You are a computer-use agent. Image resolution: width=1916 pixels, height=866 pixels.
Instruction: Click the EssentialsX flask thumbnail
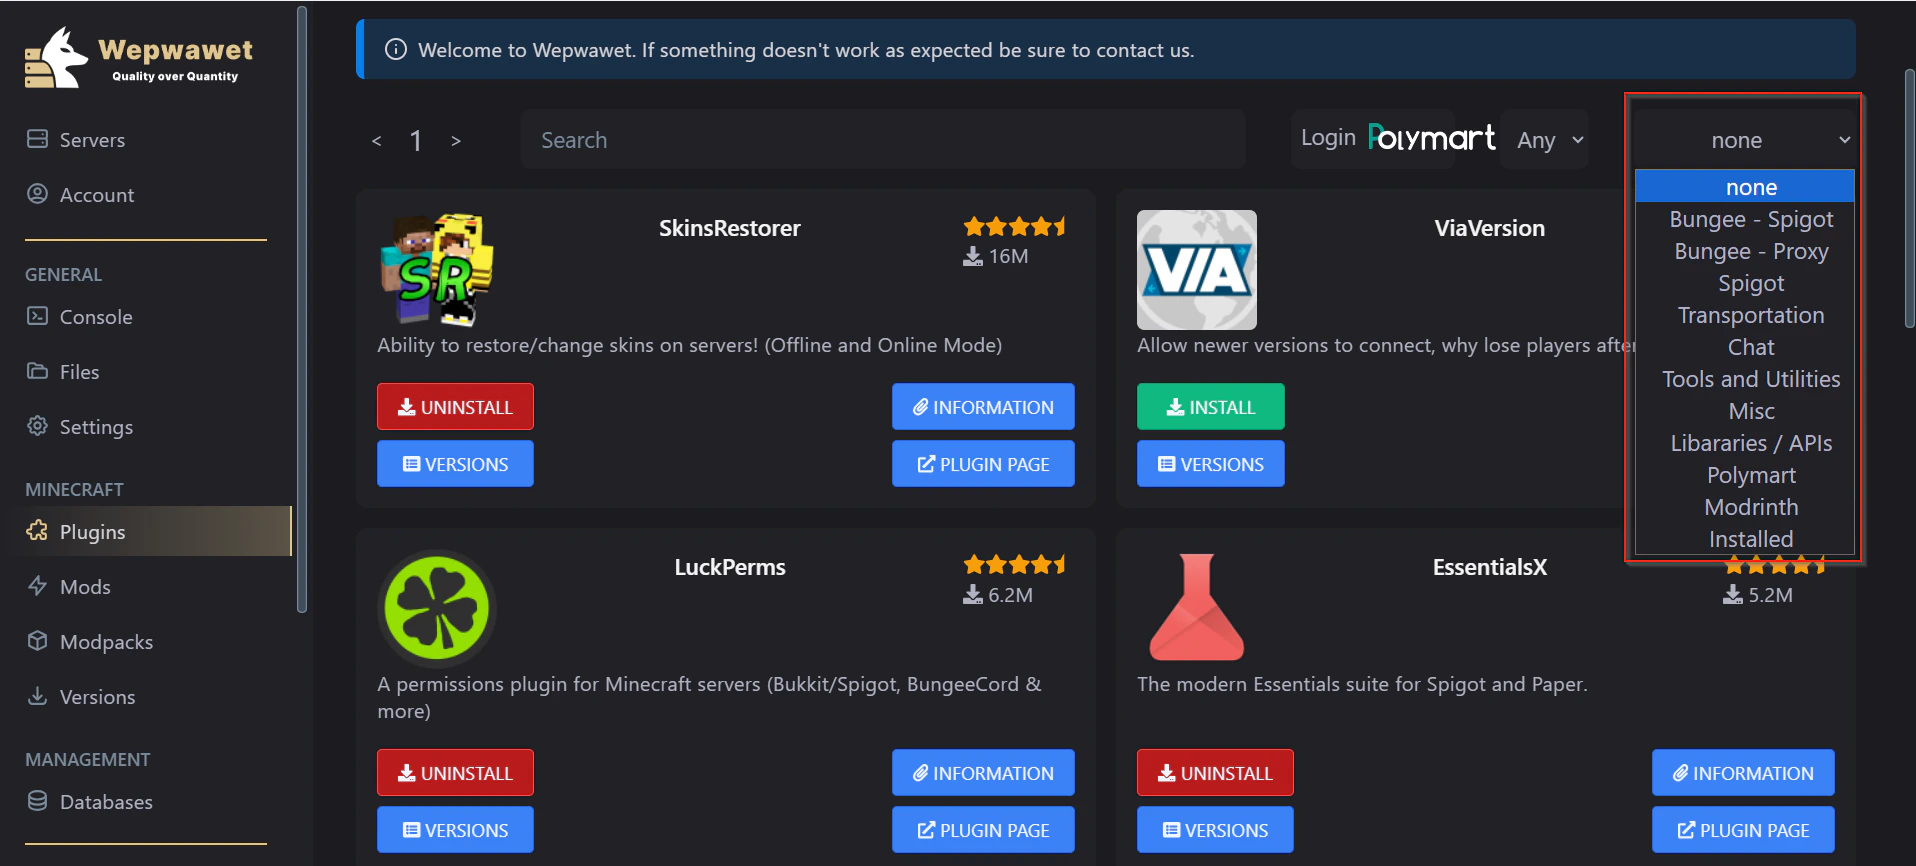tap(1197, 608)
